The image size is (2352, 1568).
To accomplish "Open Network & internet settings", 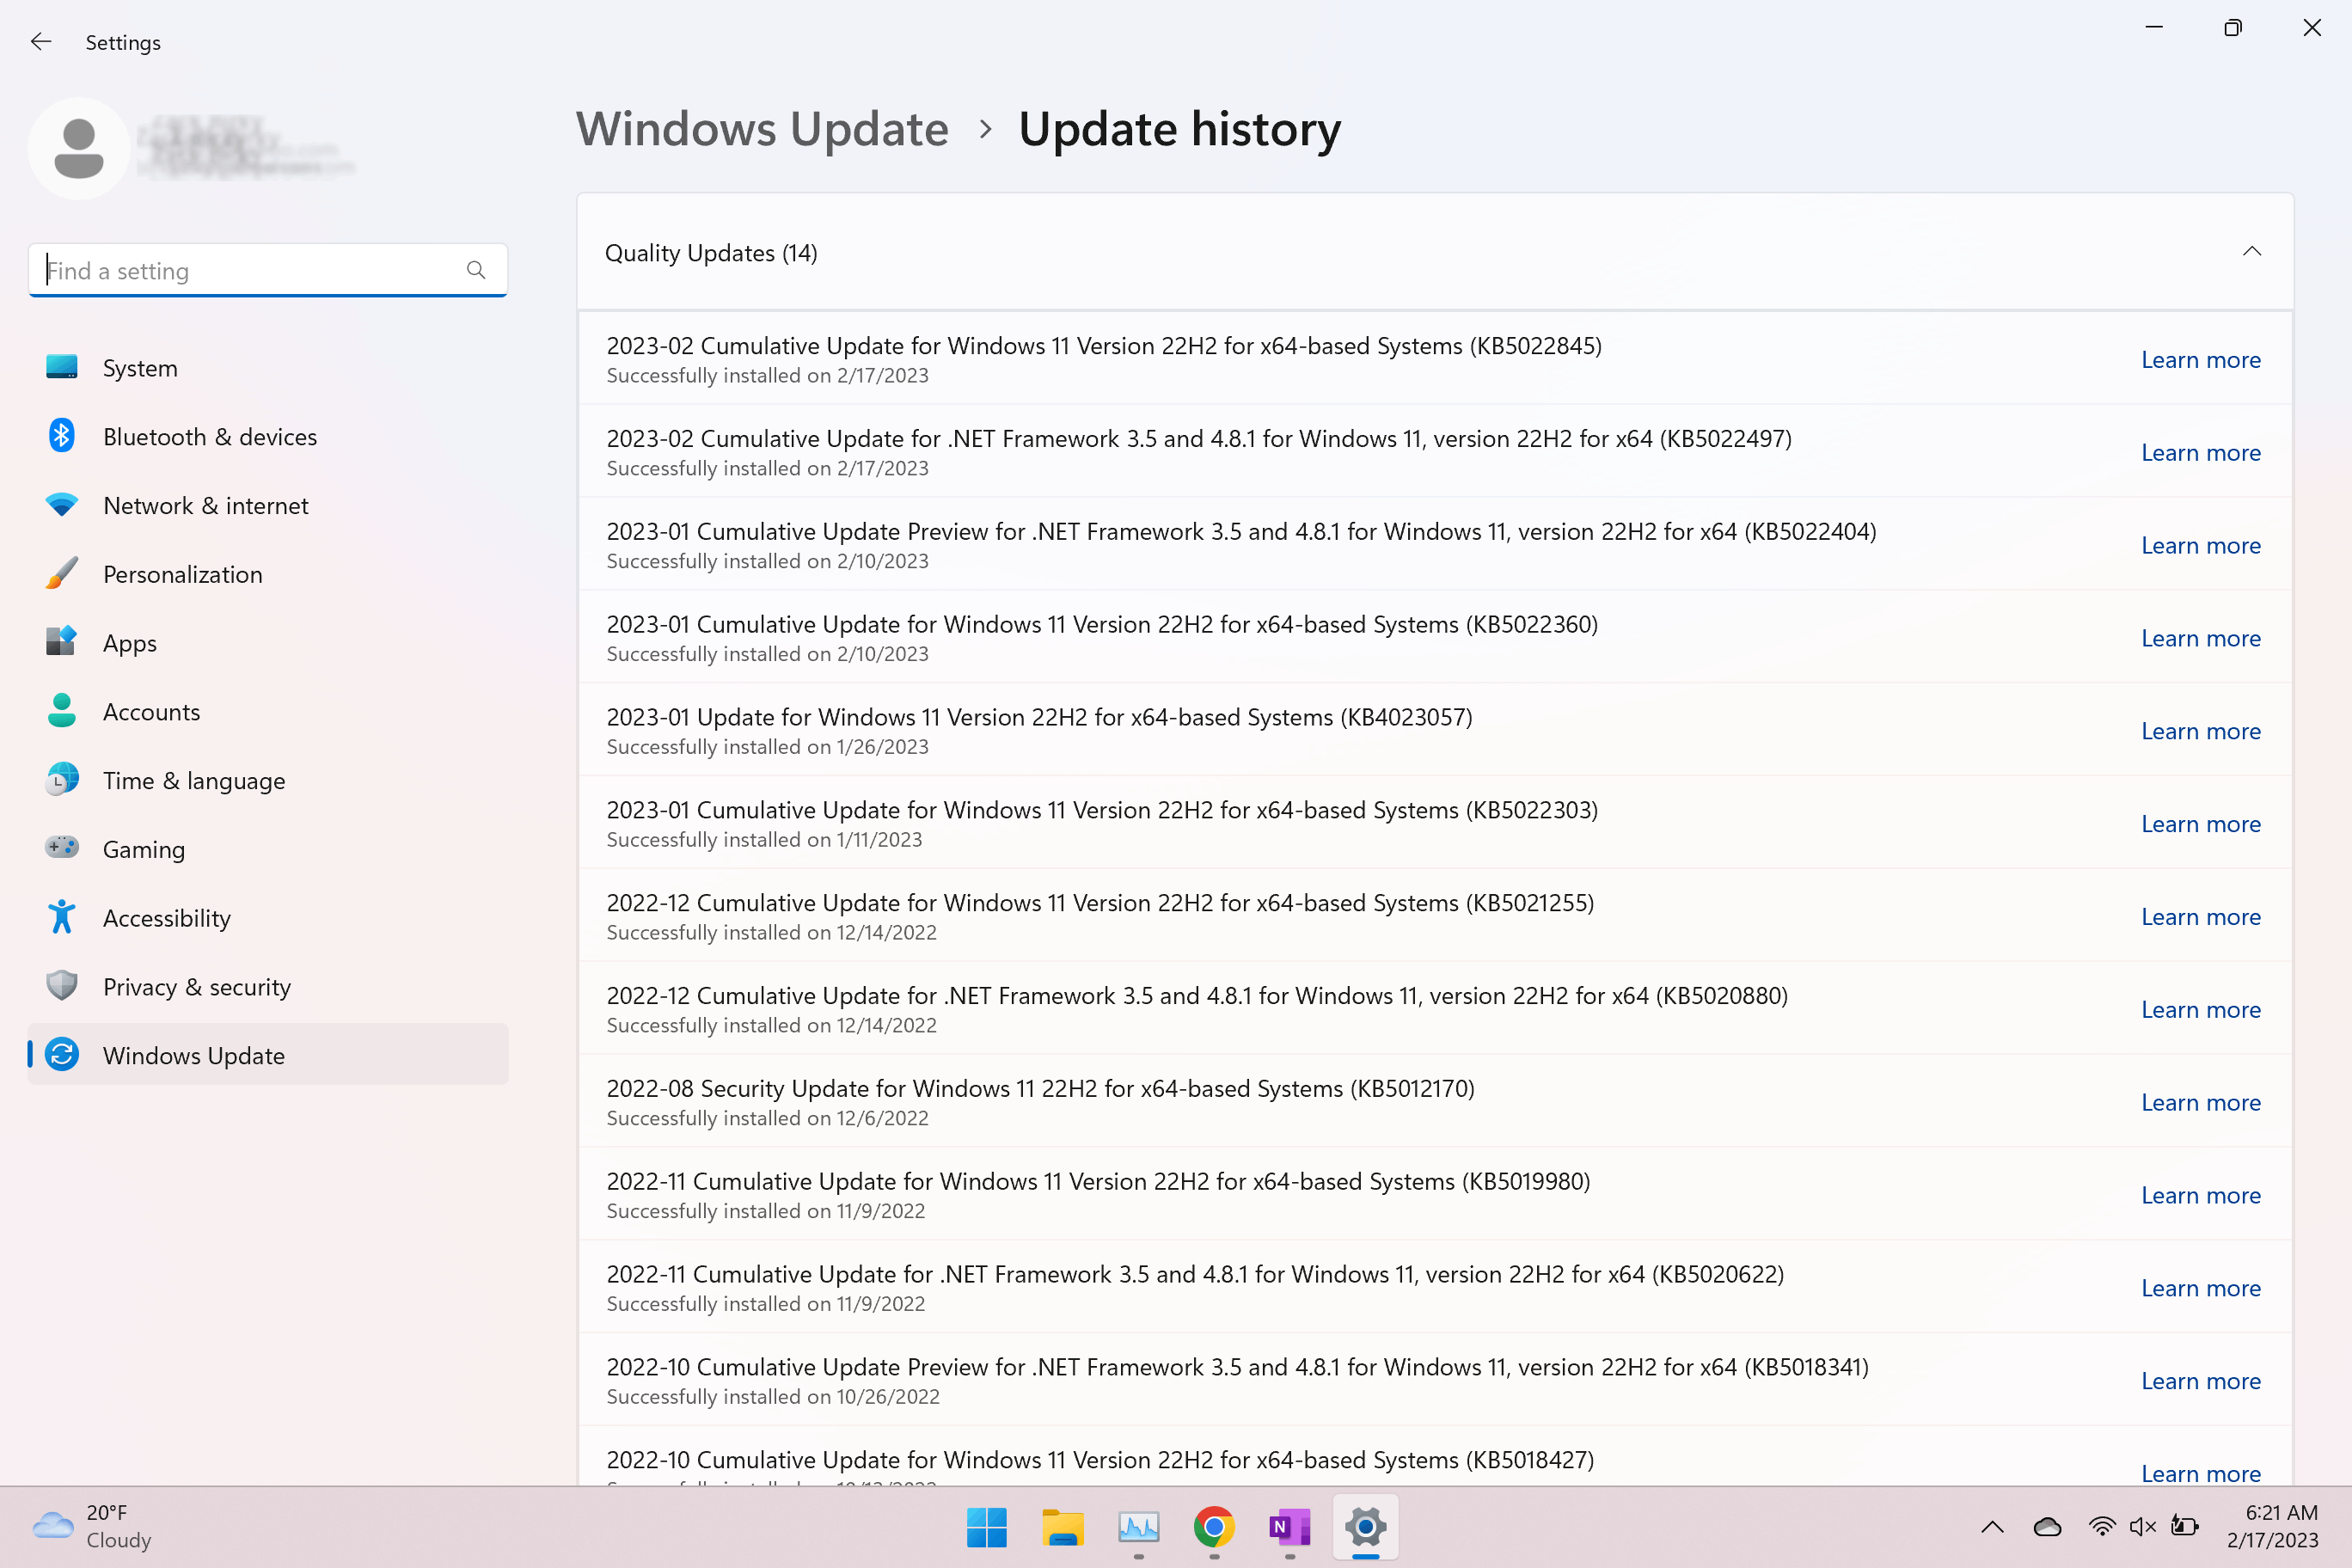I will click(x=205, y=506).
